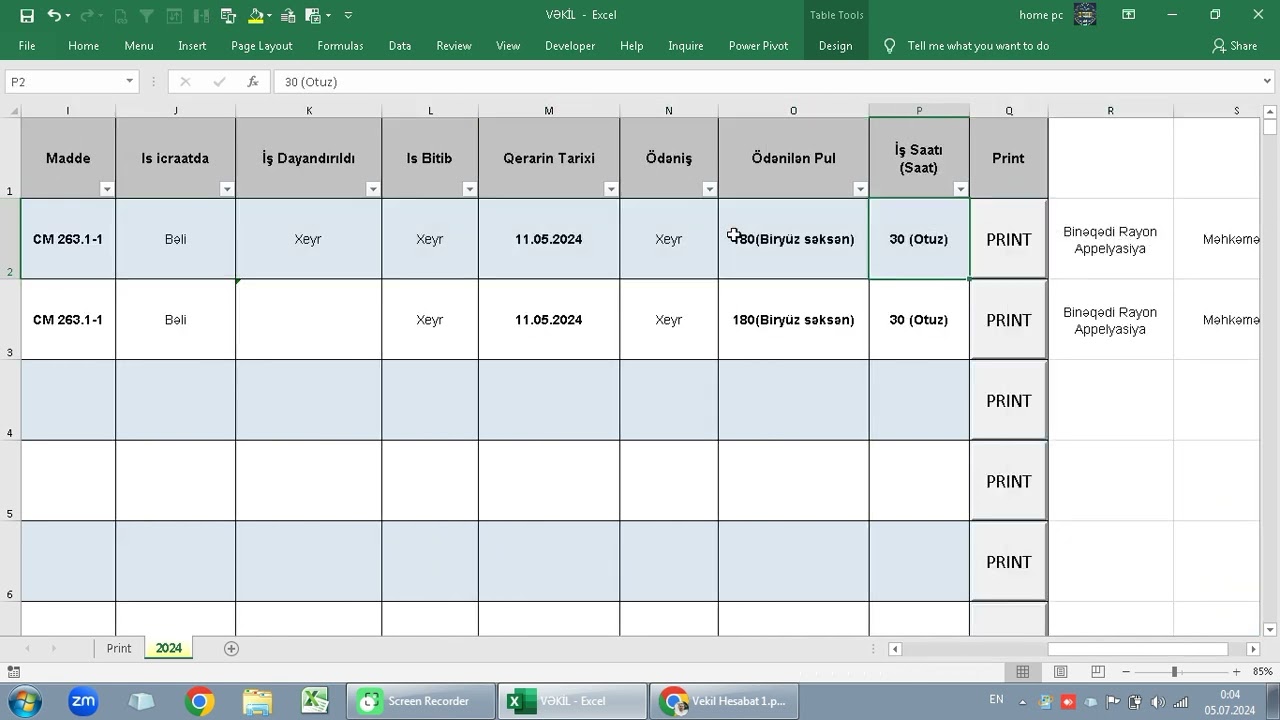Open the Ödəniş filter dropdown
Viewport: 1280px width, 720px height.
[709, 189]
